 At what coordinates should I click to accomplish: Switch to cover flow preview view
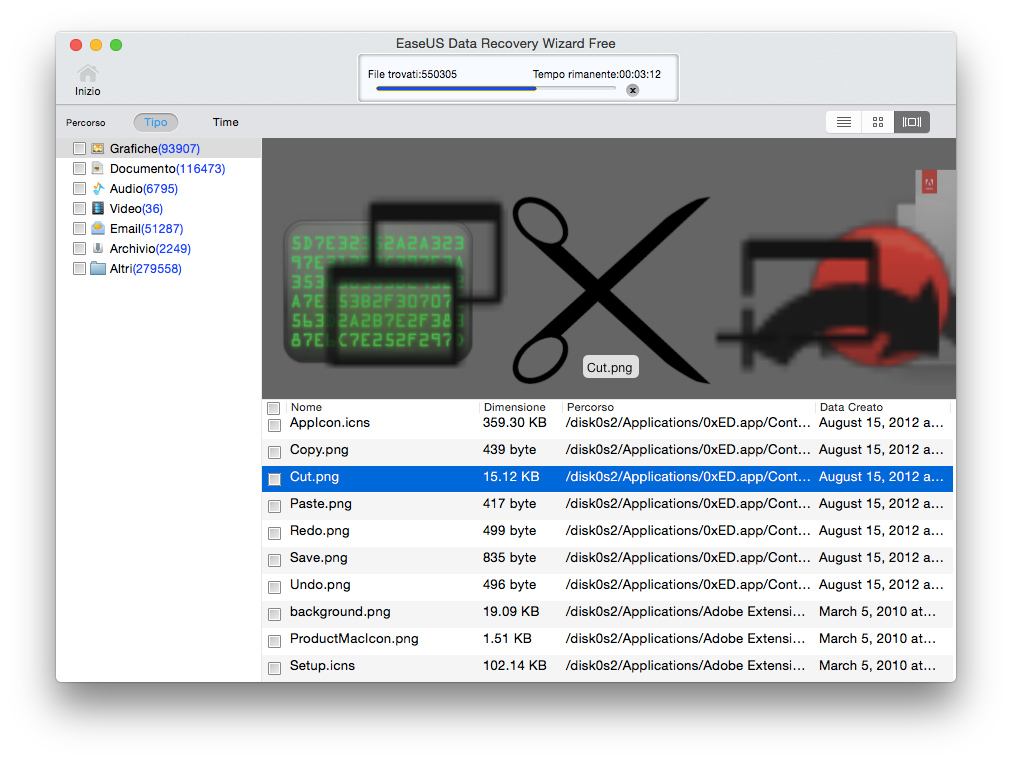[912, 122]
